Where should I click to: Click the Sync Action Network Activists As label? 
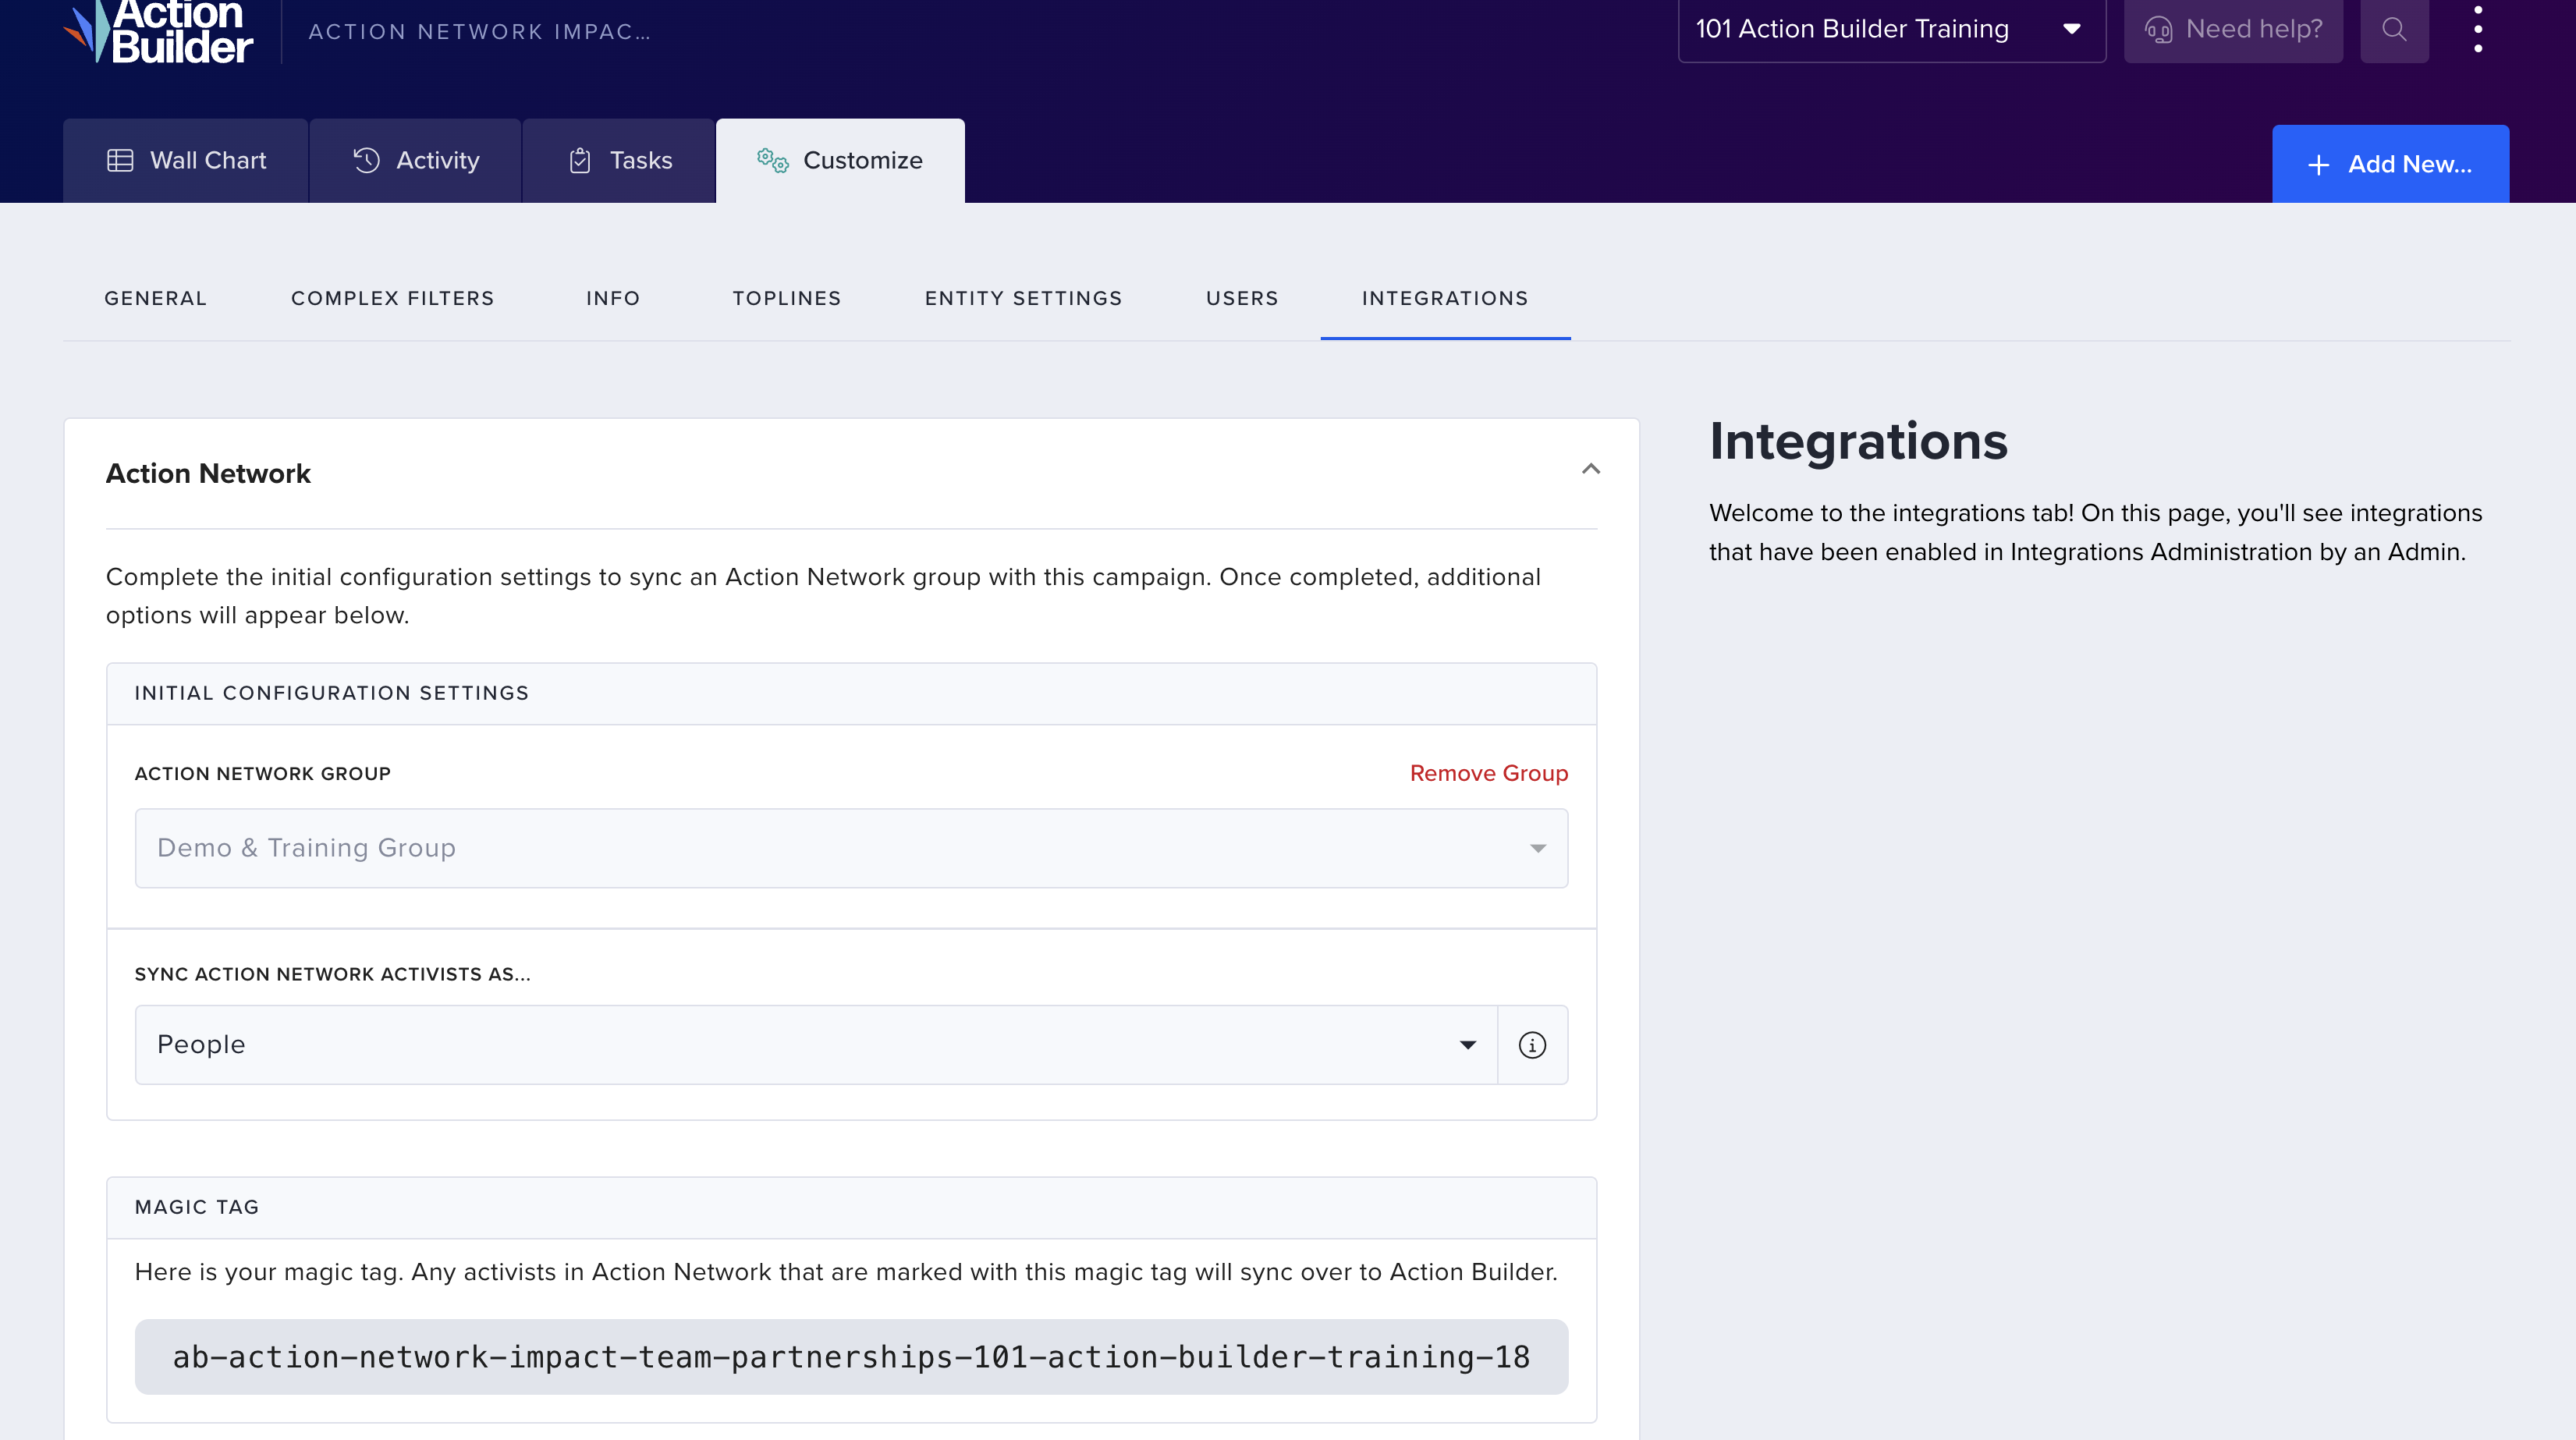tap(332, 974)
